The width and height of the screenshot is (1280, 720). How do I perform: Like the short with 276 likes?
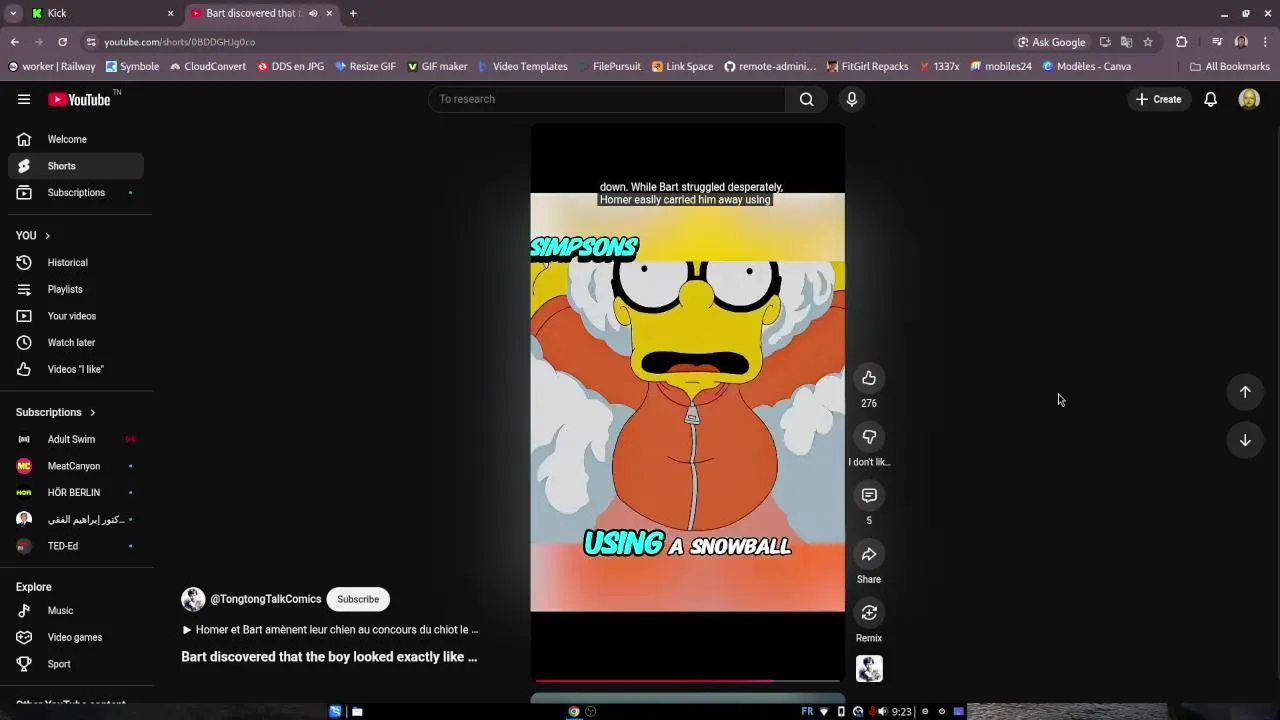point(869,378)
